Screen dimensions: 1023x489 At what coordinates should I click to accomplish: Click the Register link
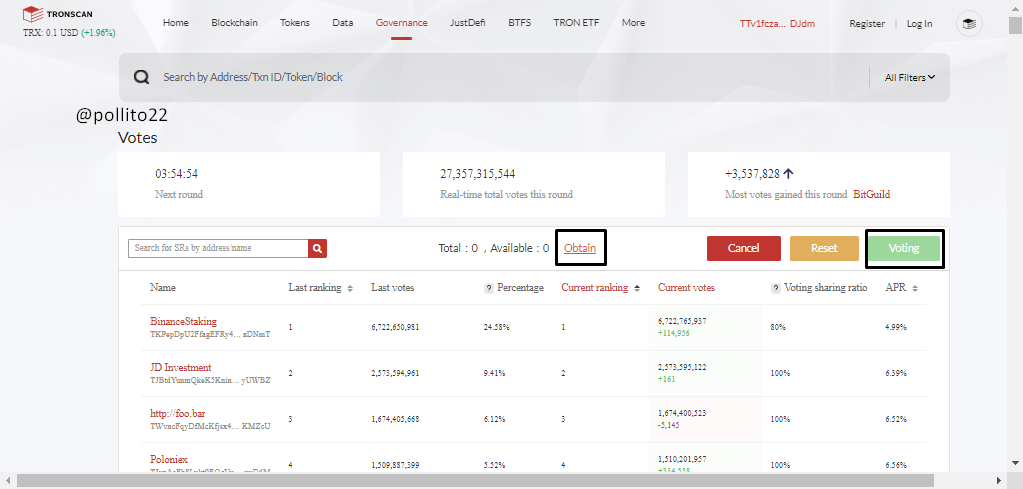pyautogui.click(x=867, y=24)
